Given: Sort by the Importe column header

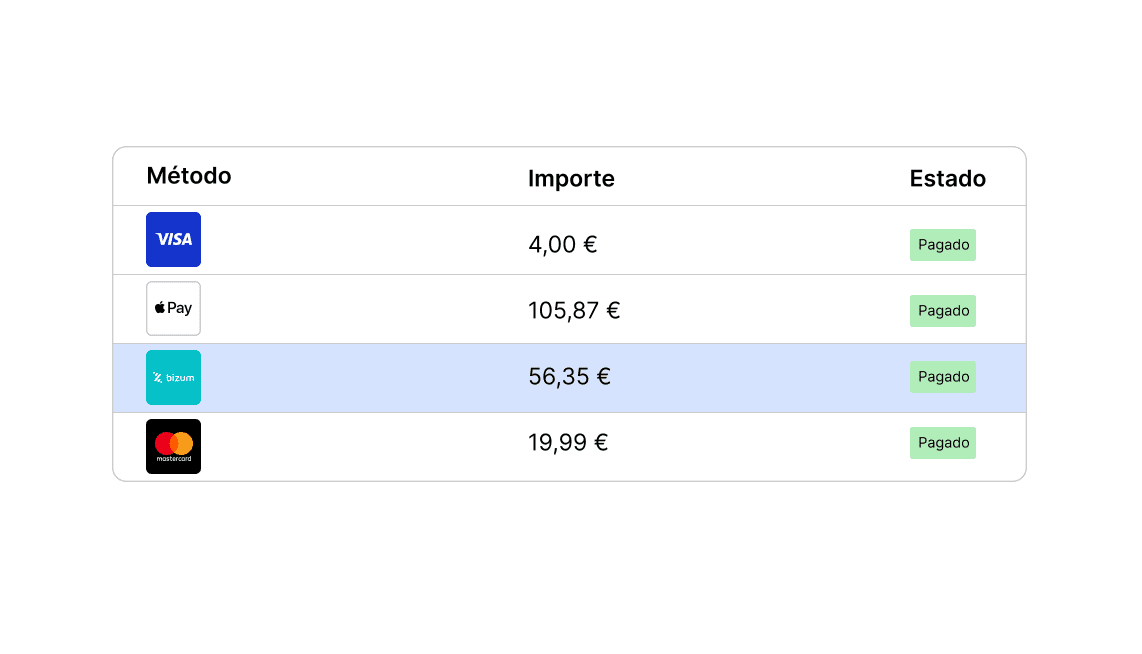Looking at the screenshot, I should tap(571, 179).
